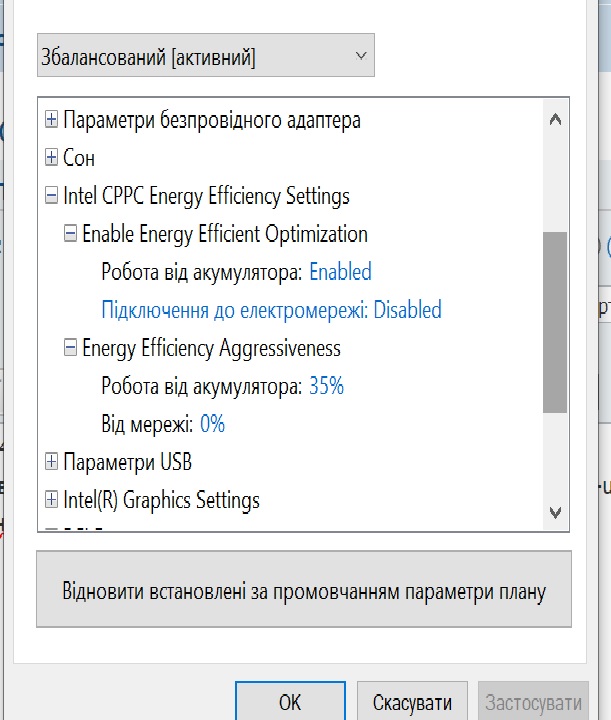Screen dimensions: 611x720
Task: Click the 0% Від мережі value
Action: (x=212, y=424)
